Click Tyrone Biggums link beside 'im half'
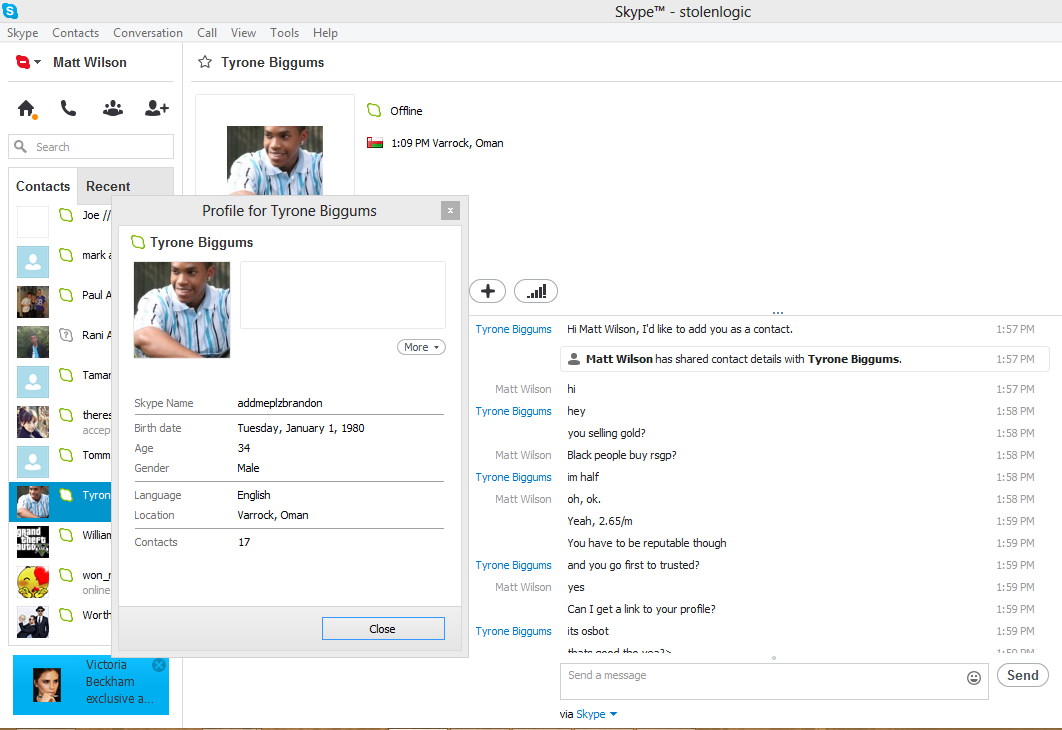Image resolution: width=1062 pixels, height=730 pixels. (513, 477)
